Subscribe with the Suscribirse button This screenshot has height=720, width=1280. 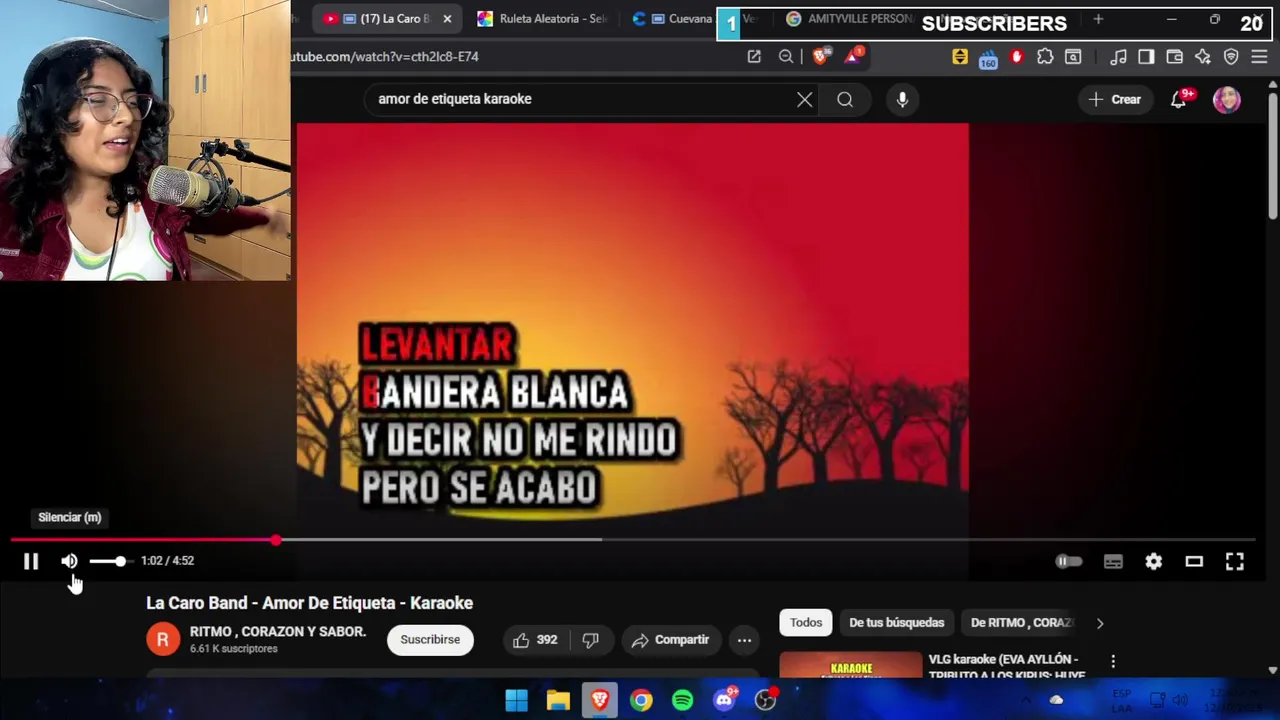click(430, 640)
